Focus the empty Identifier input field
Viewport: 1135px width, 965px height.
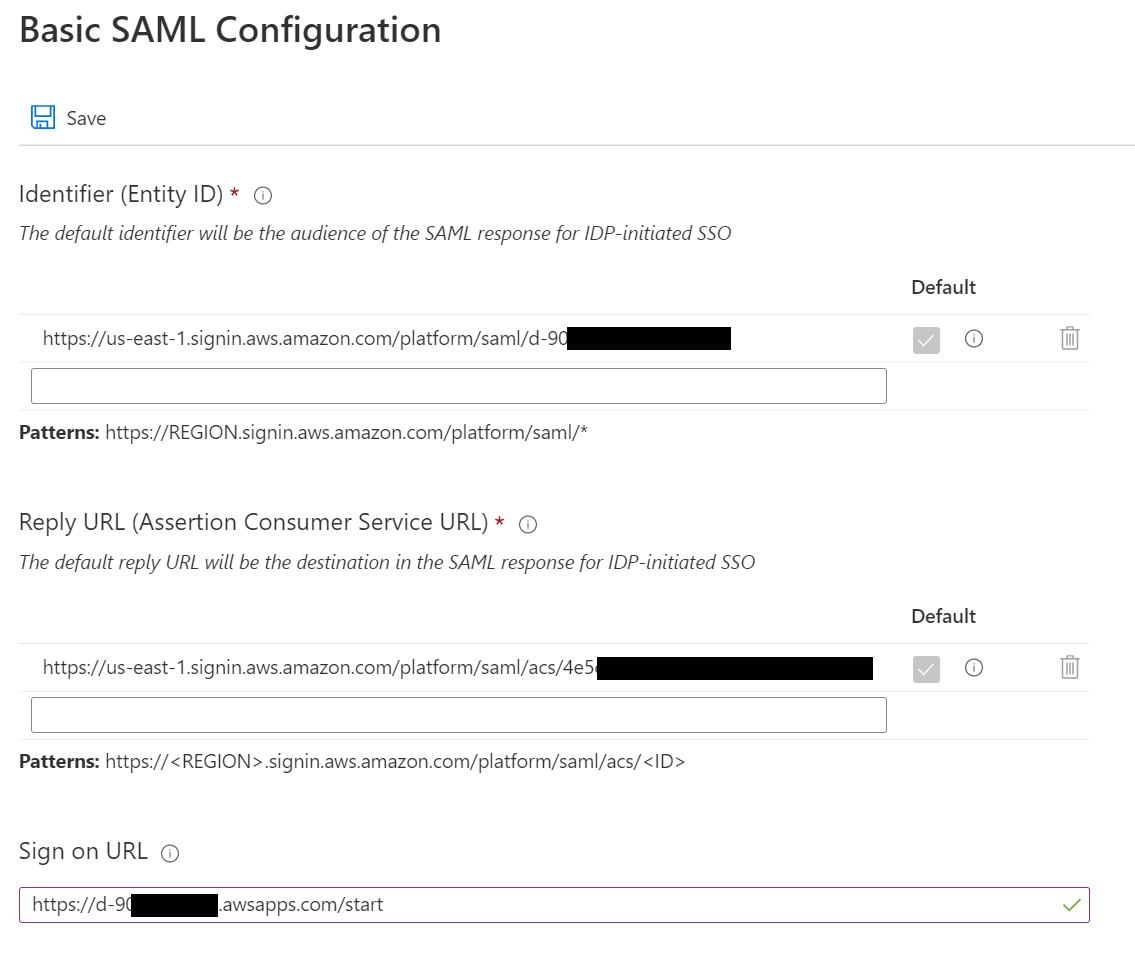tap(458, 386)
